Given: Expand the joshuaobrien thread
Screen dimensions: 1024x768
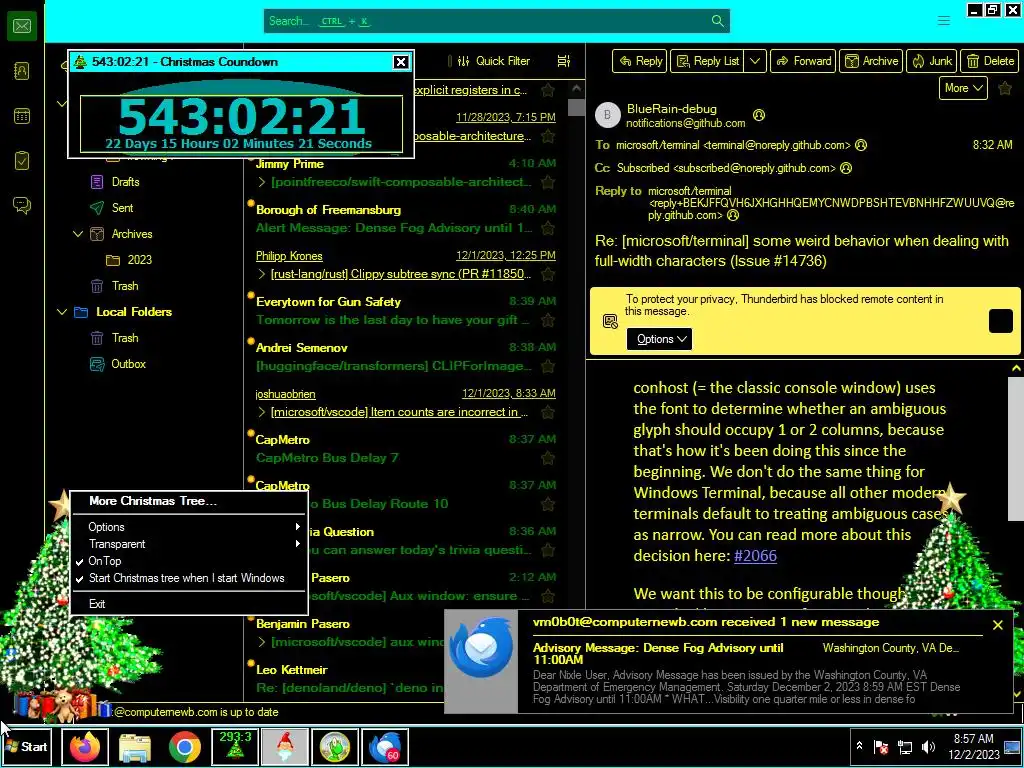Looking at the screenshot, I should pos(262,412).
